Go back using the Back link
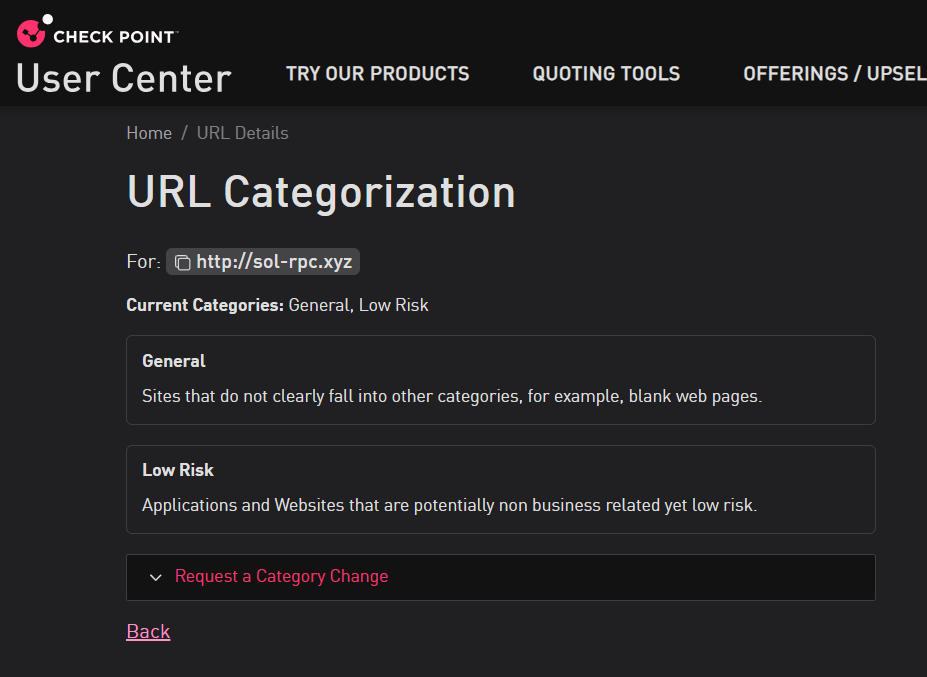Viewport: 927px width, 677px height. pyautogui.click(x=148, y=631)
